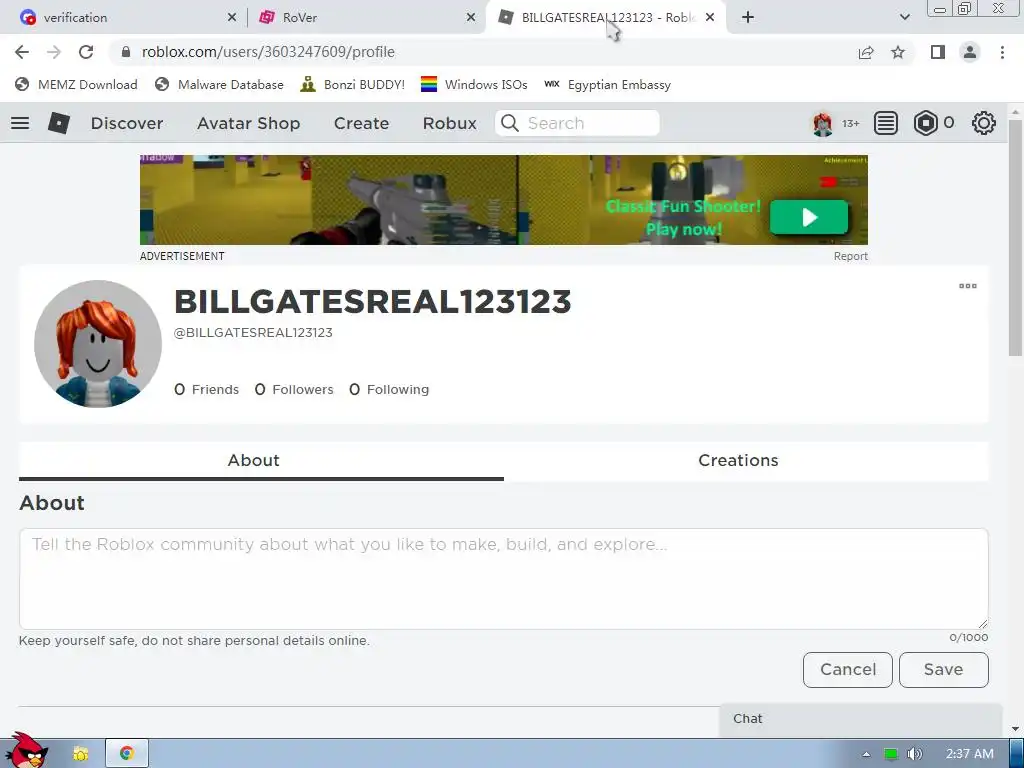Click the Chrome taskbar icon
This screenshot has width=1024, height=768.
tap(127, 754)
